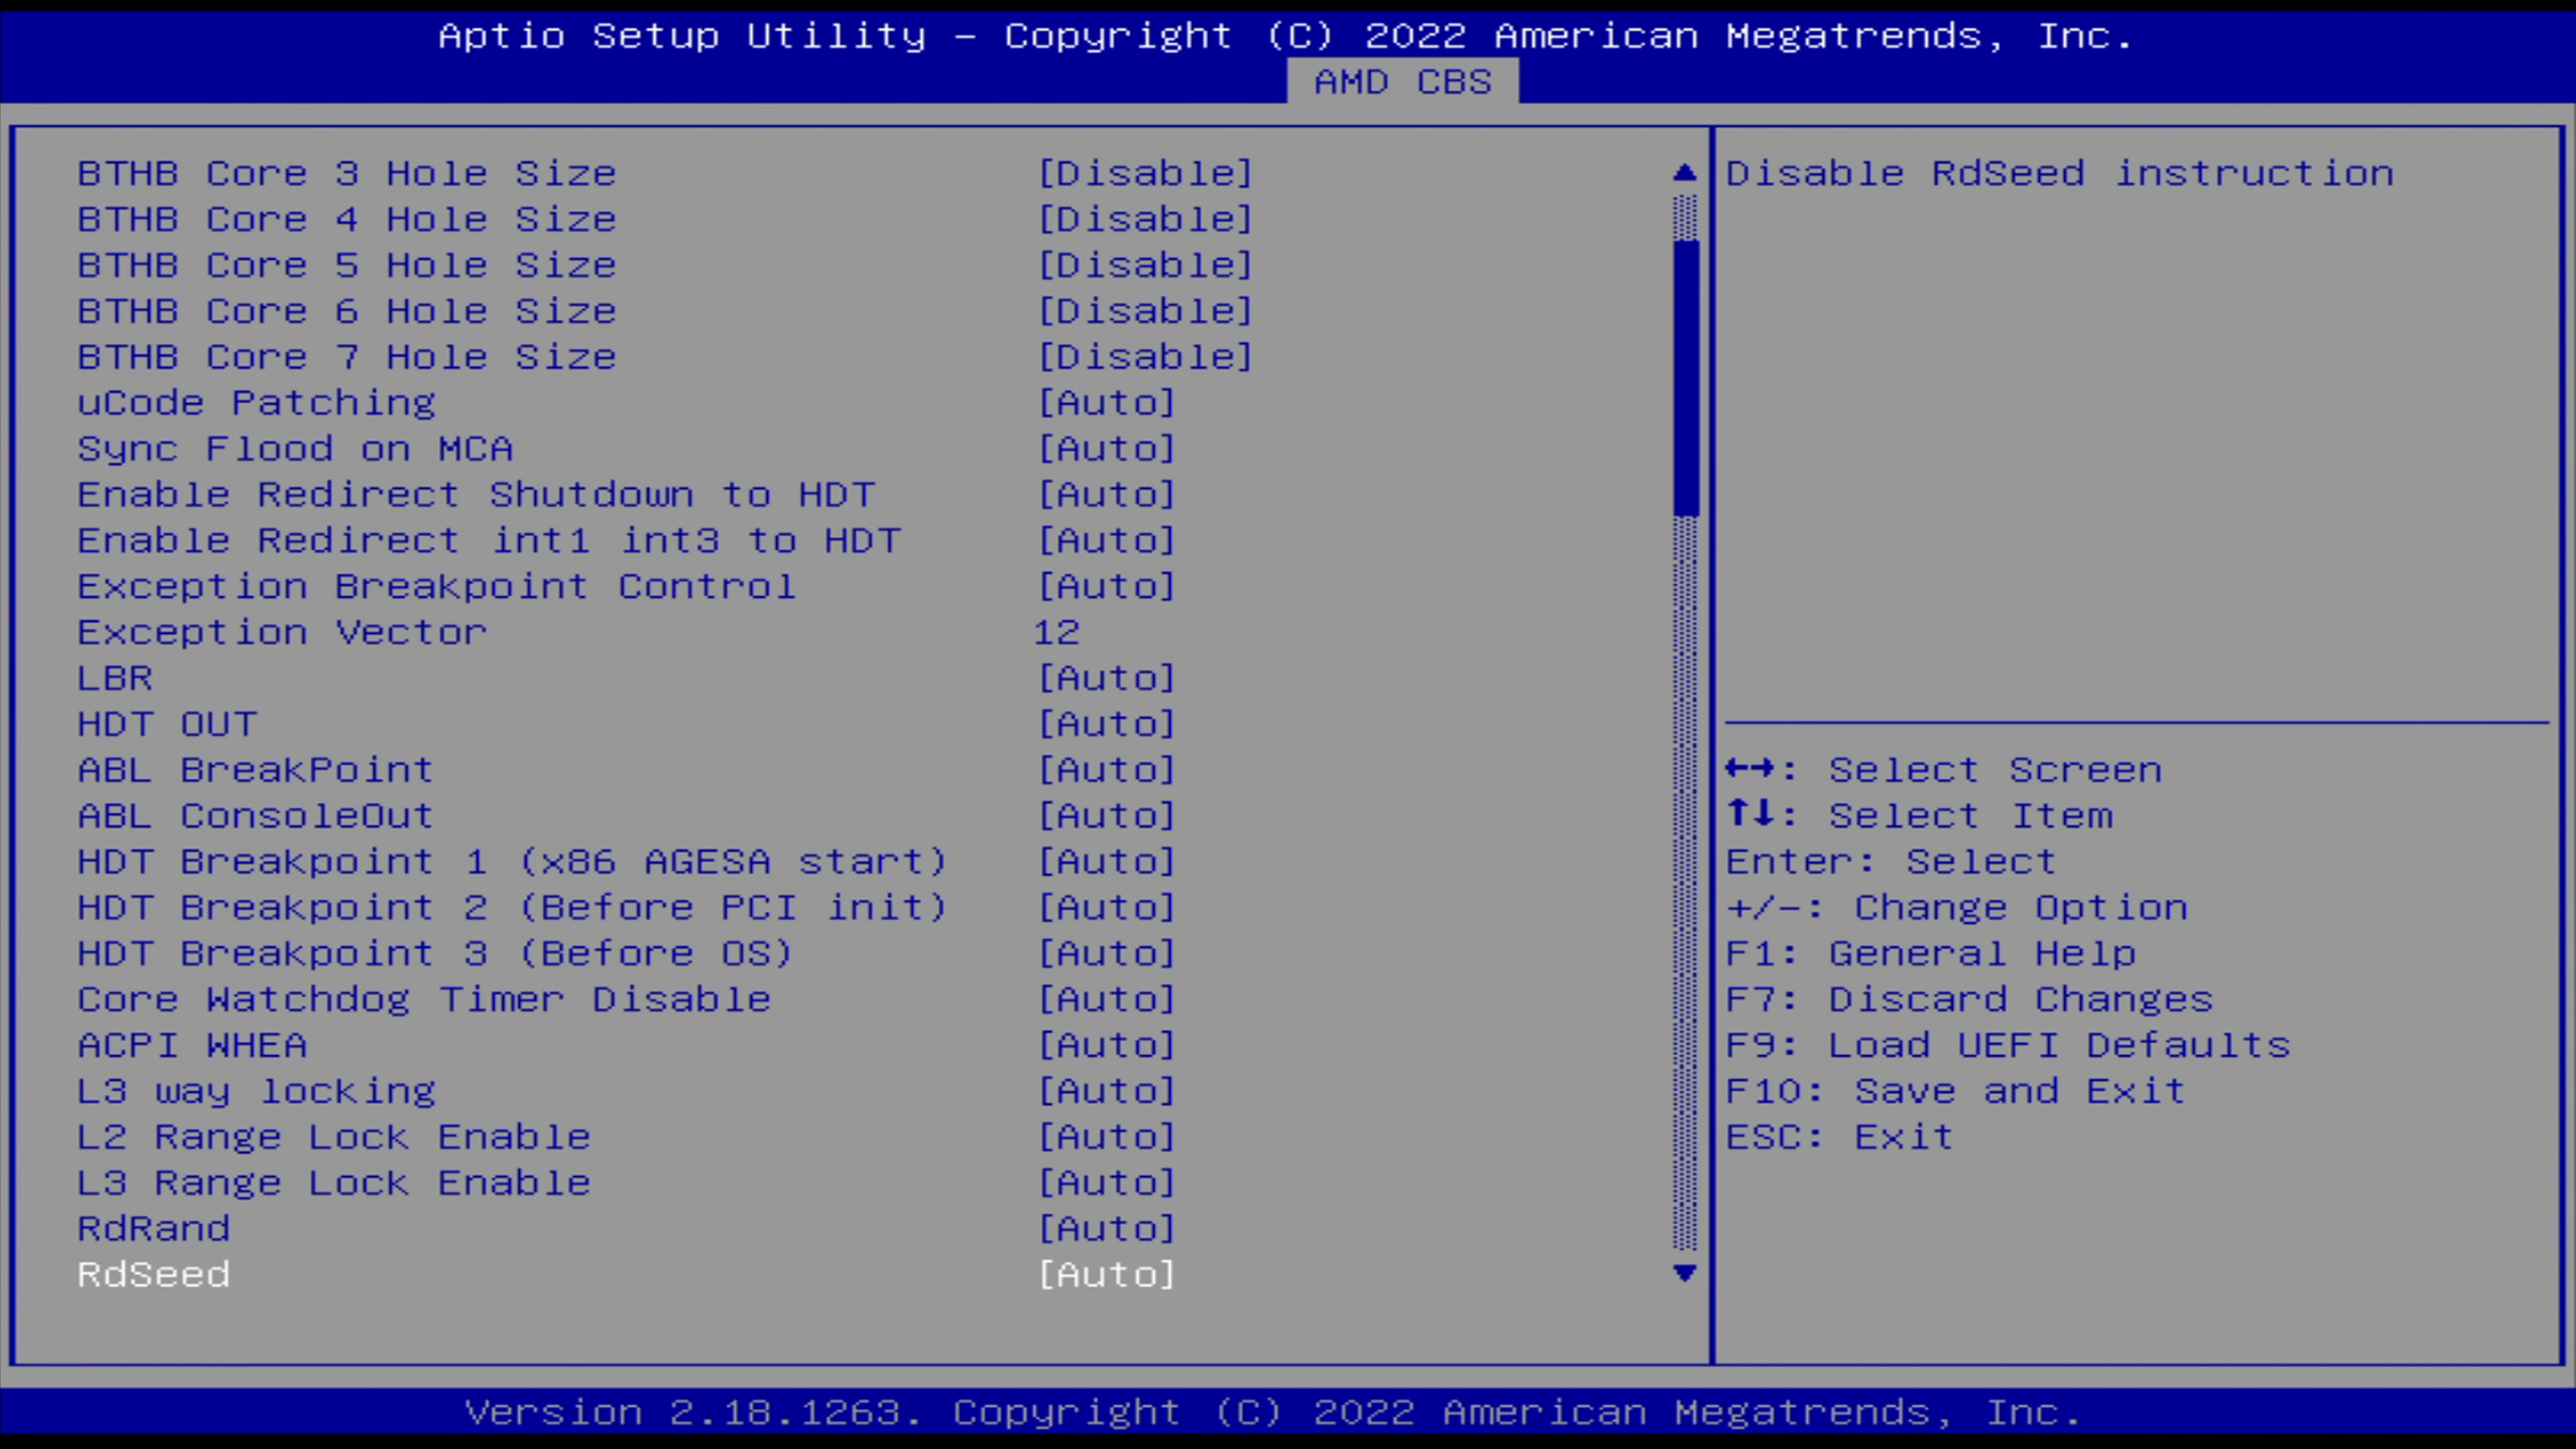Select the RdRand item
The width and height of the screenshot is (2576, 1449).
click(154, 1228)
